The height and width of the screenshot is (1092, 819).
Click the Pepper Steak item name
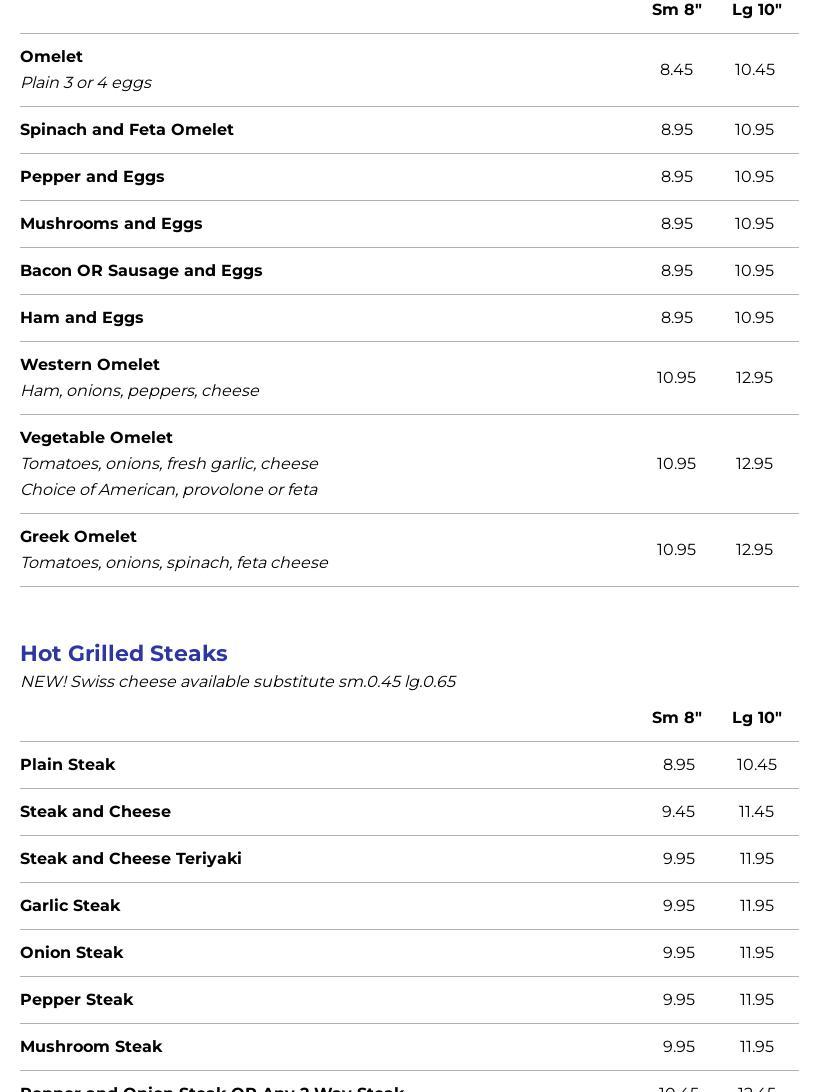point(77,1000)
